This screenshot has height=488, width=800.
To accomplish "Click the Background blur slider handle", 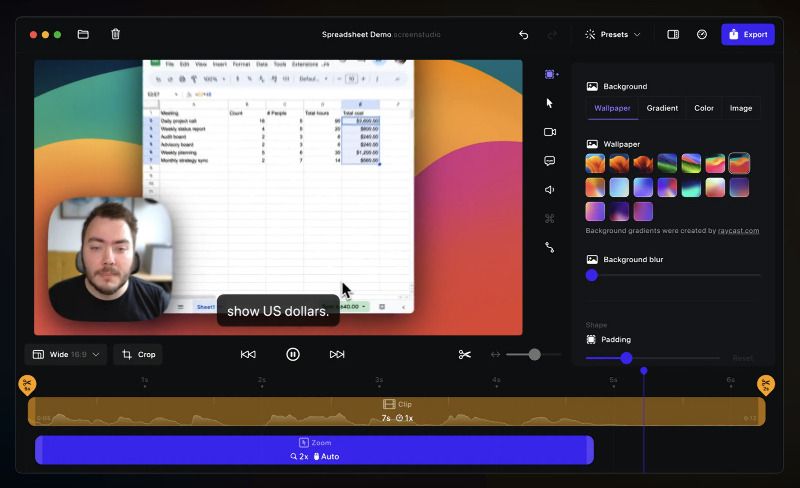I will pyautogui.click(x=591, y=275).
